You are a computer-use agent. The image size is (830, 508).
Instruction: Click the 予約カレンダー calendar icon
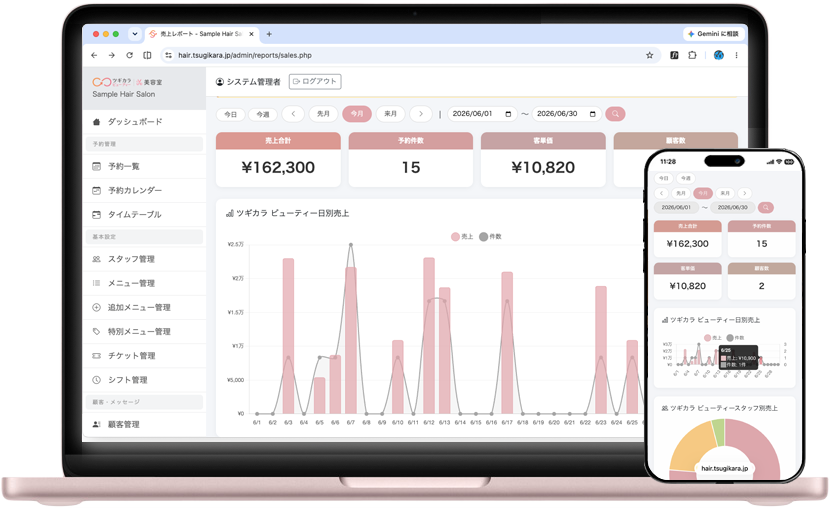96,190
